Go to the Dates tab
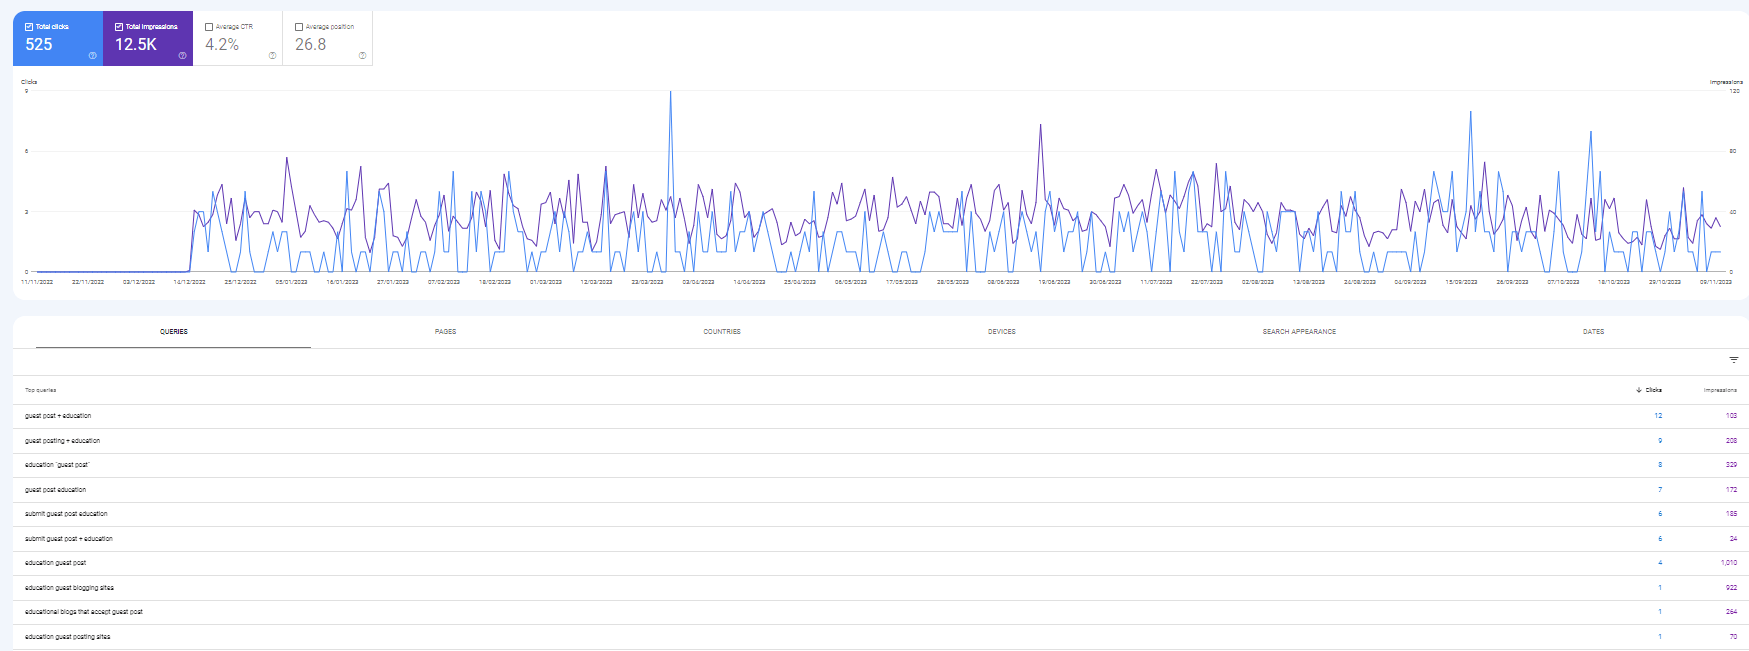 pos(1593,332)
